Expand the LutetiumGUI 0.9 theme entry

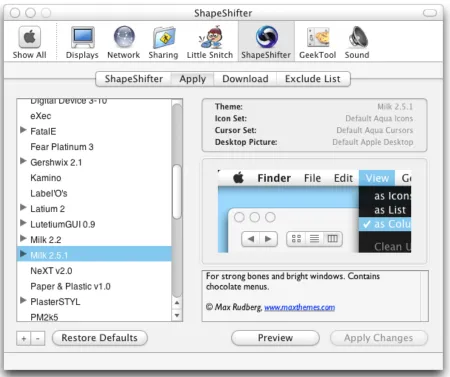23,223
